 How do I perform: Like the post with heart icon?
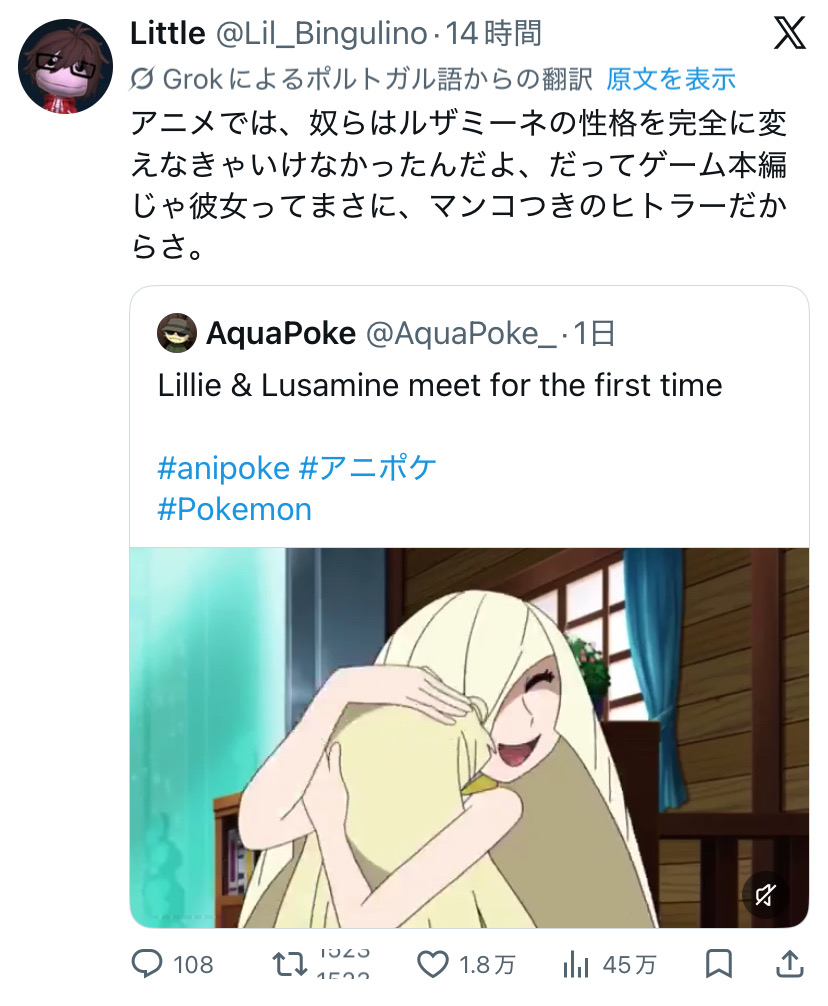pyautogui.click(x=433, y=964)
